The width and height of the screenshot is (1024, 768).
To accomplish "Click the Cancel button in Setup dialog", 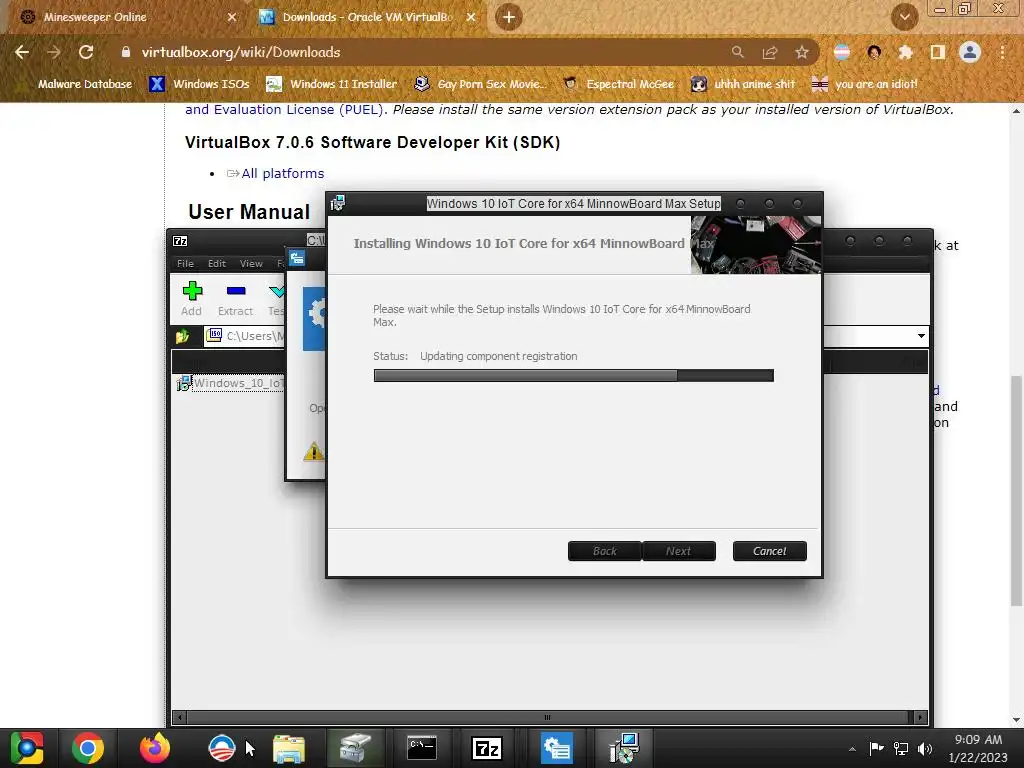I will pos(769,551).
